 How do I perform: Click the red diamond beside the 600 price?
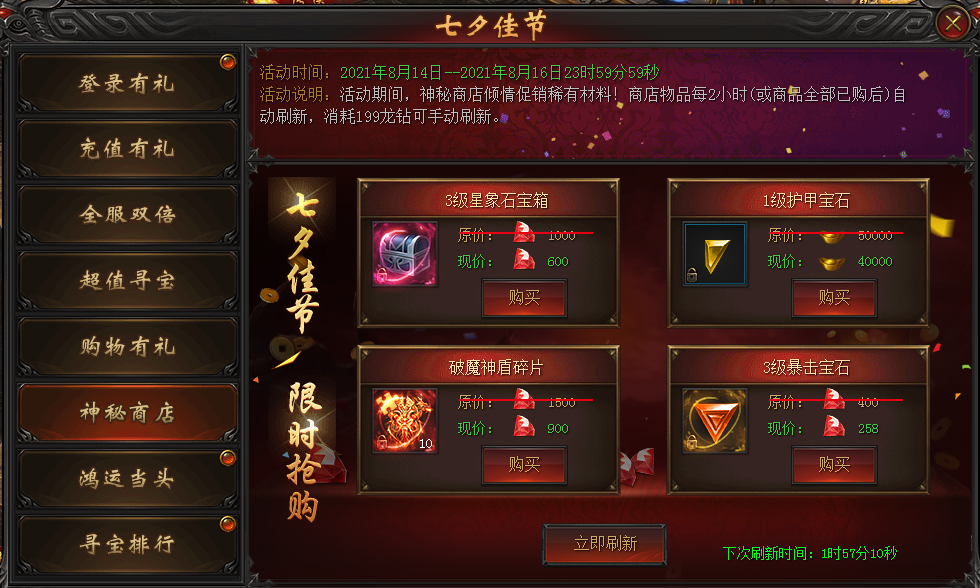coord(524,259)
